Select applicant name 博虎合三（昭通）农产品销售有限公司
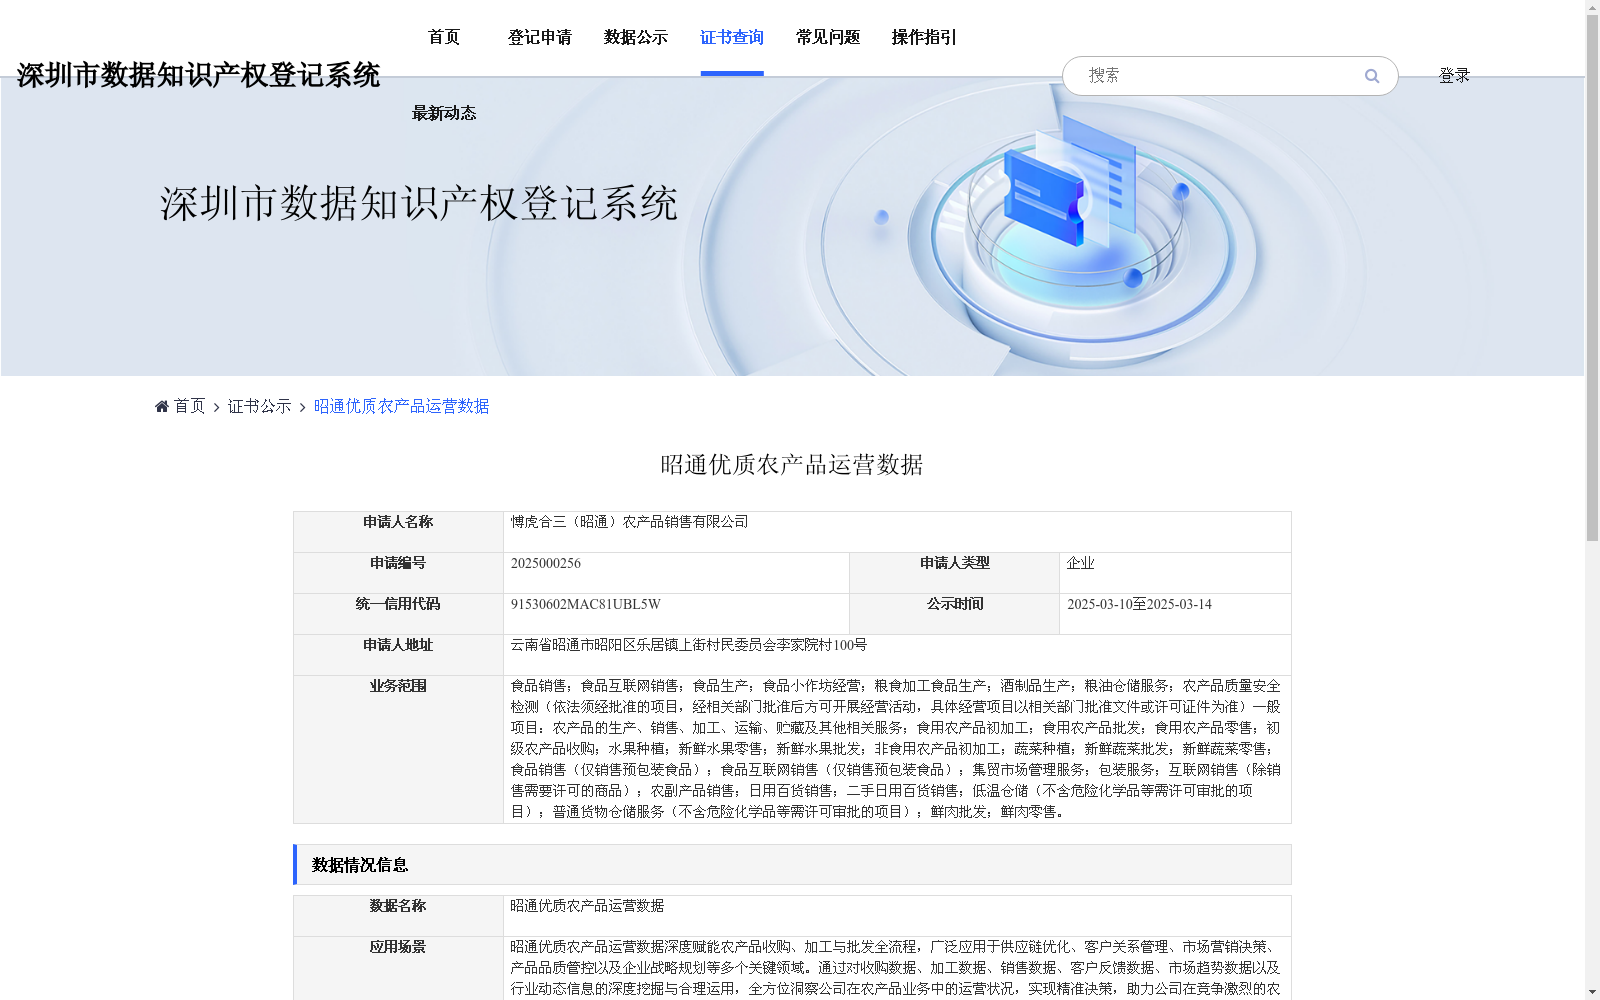The width and height of the screenshot is (1600, 1000). (x=630, y=522)
